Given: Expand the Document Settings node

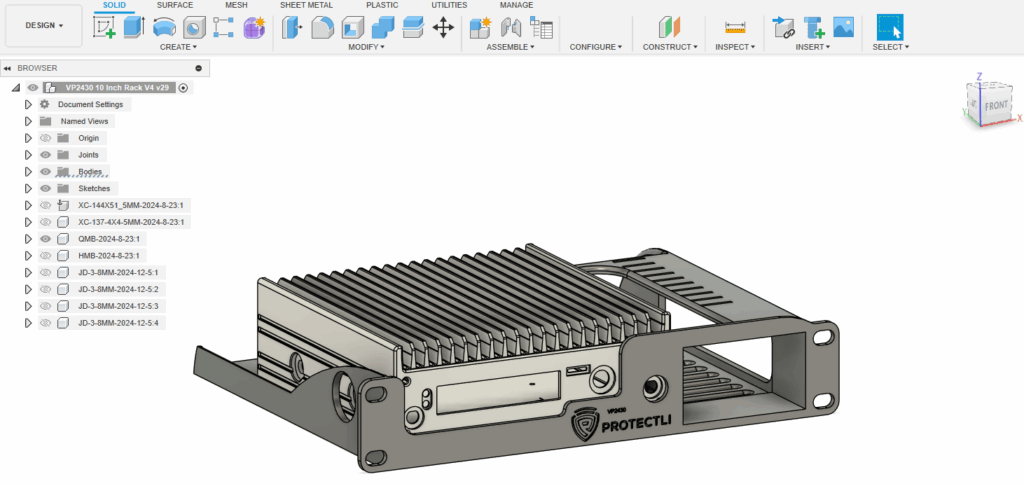Looking at the screenshot, I should [x=29, y=104].
